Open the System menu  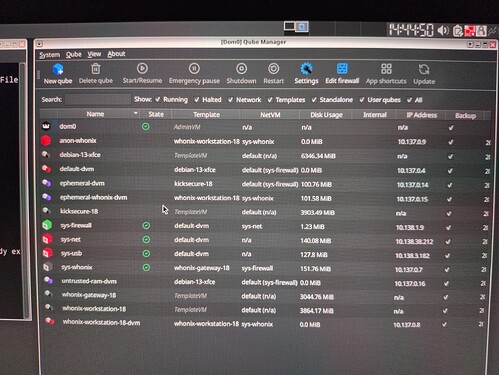pyautogui.click(x=50, y=55)
